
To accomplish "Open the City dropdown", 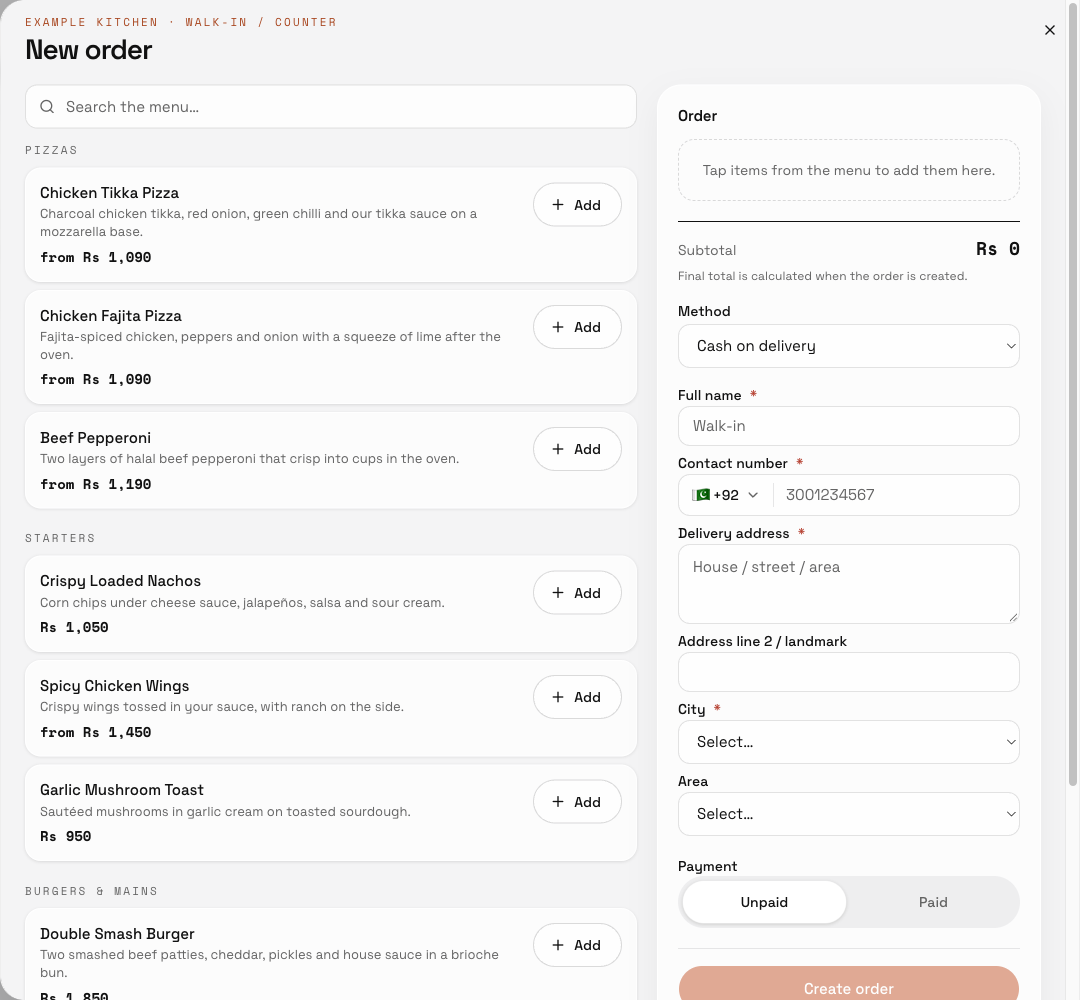I will (x=849, y=742).
